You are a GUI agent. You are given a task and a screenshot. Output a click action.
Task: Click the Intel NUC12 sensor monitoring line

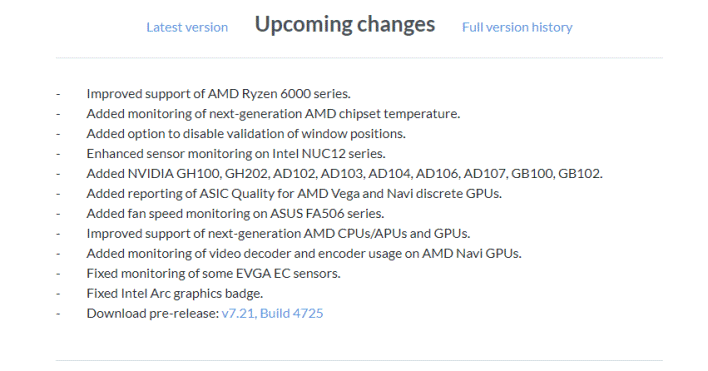point(236,153)
